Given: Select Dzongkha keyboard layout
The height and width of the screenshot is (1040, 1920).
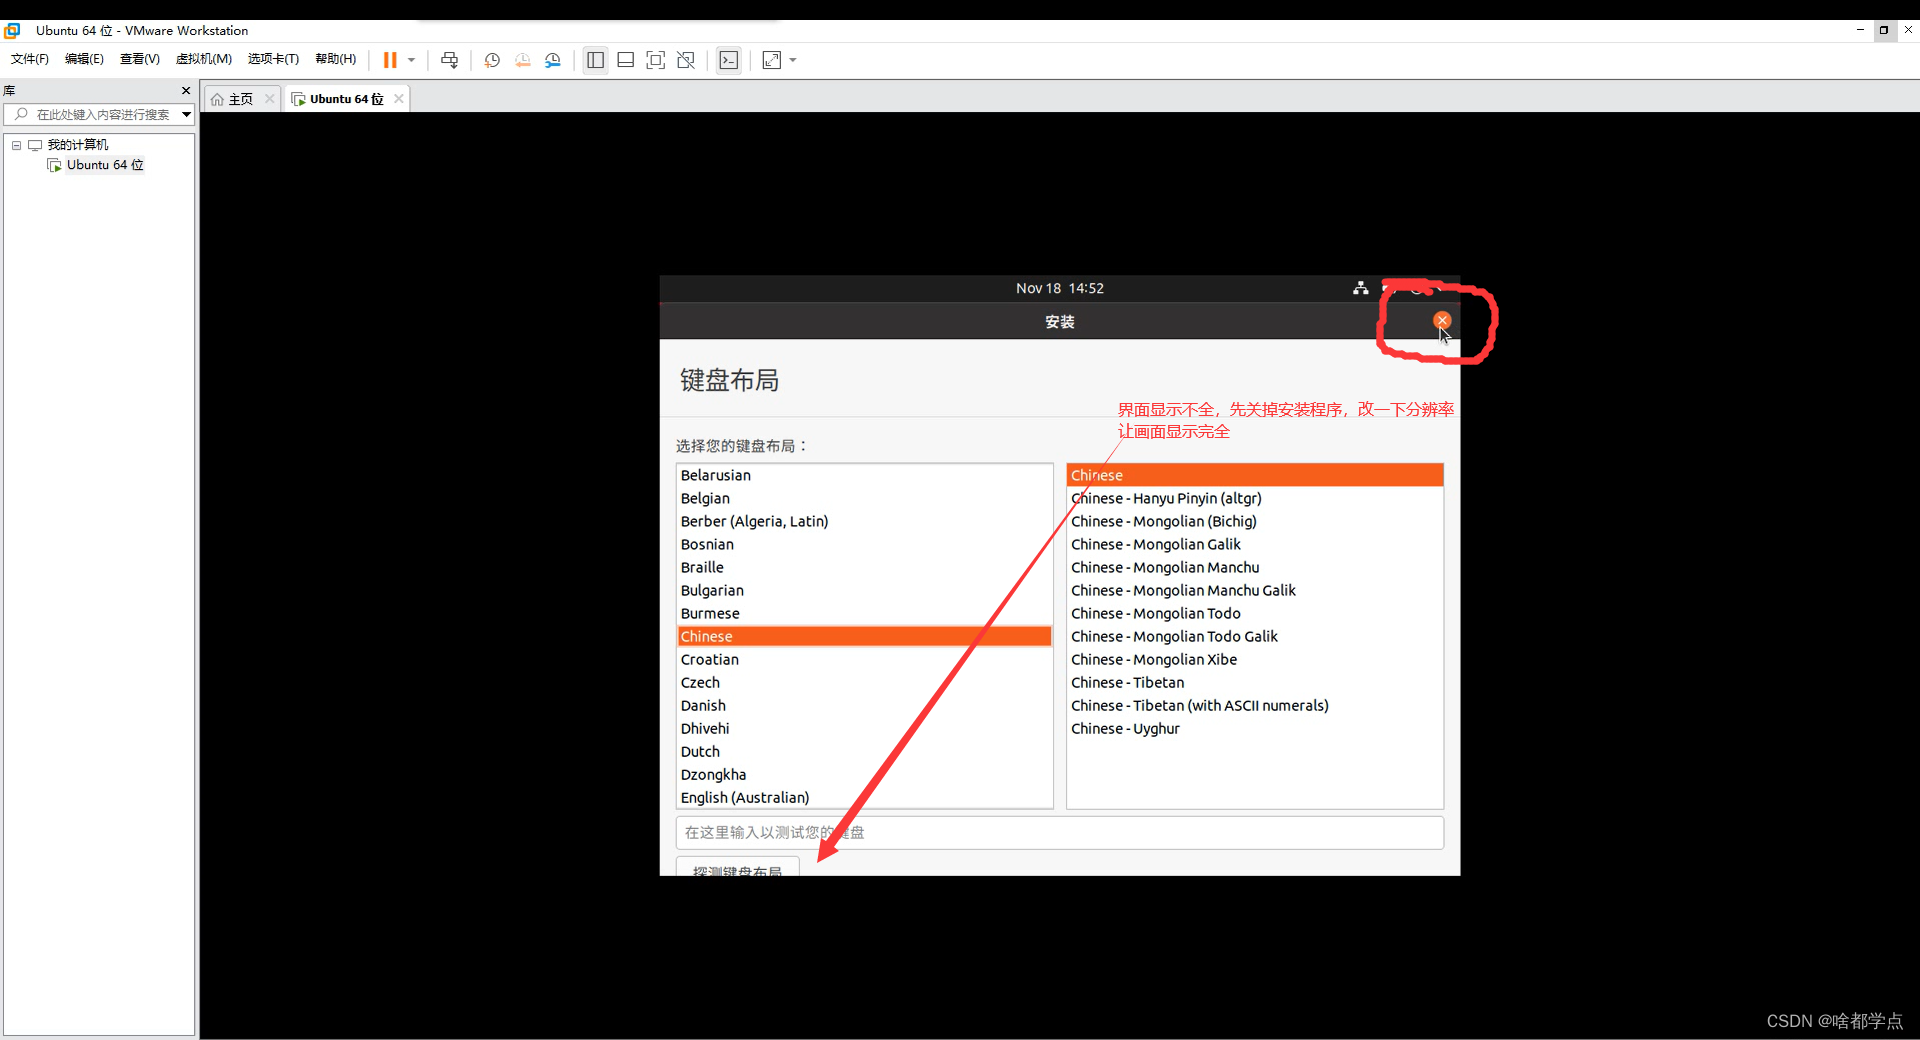Looking at the screenshot, I should [864, 774].
